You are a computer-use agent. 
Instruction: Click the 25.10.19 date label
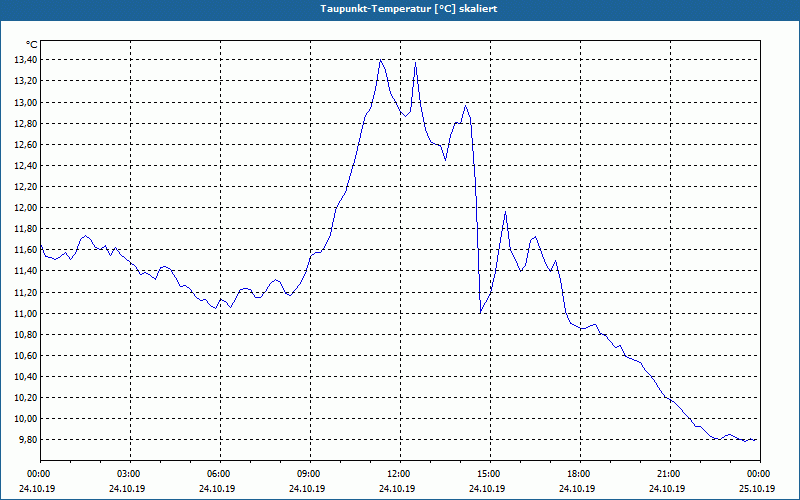click(x=757, y=488)
